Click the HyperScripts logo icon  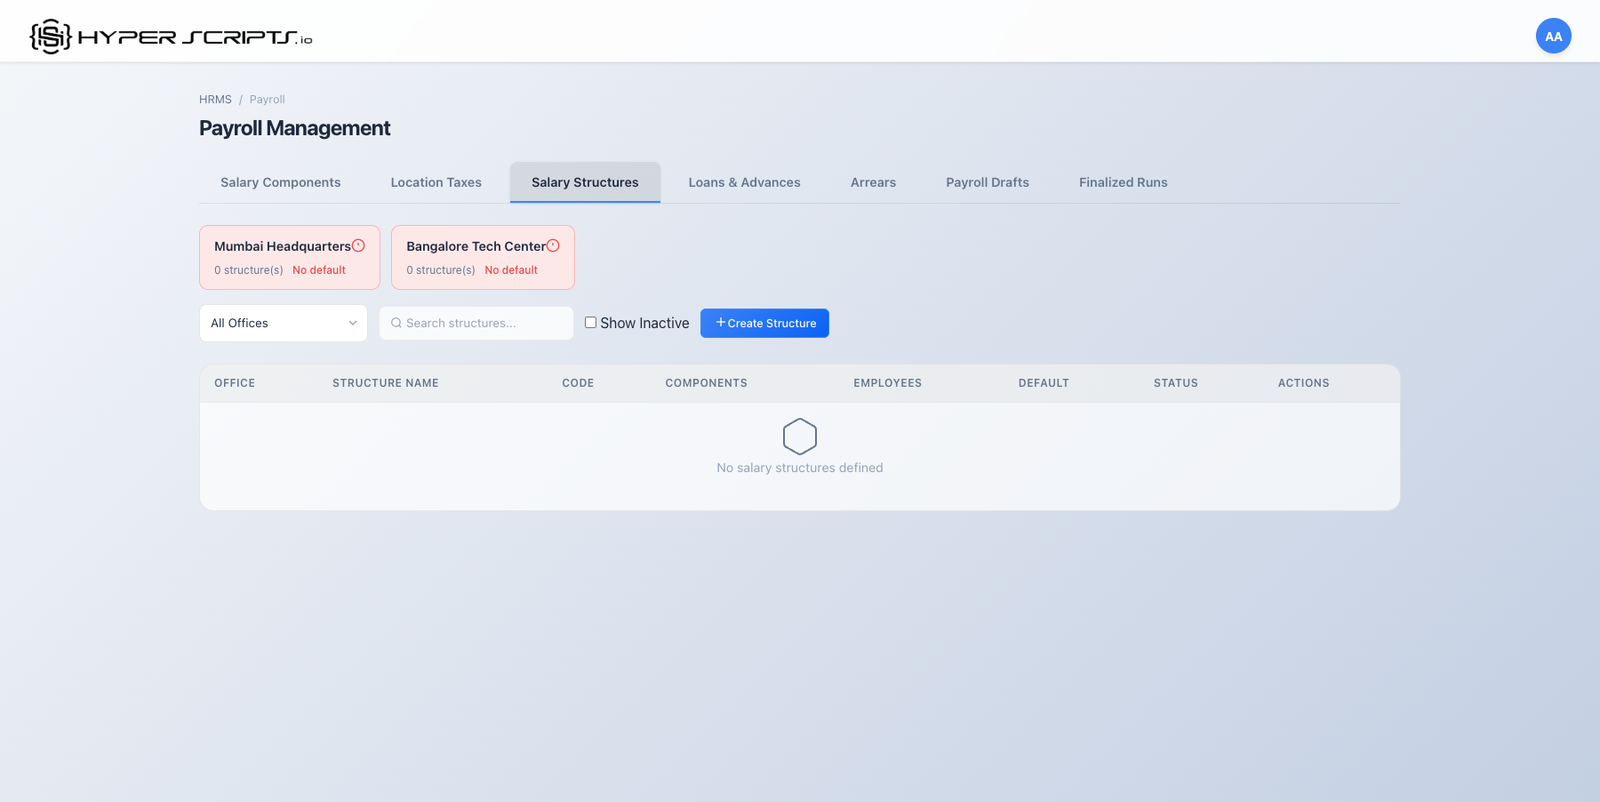50,37
